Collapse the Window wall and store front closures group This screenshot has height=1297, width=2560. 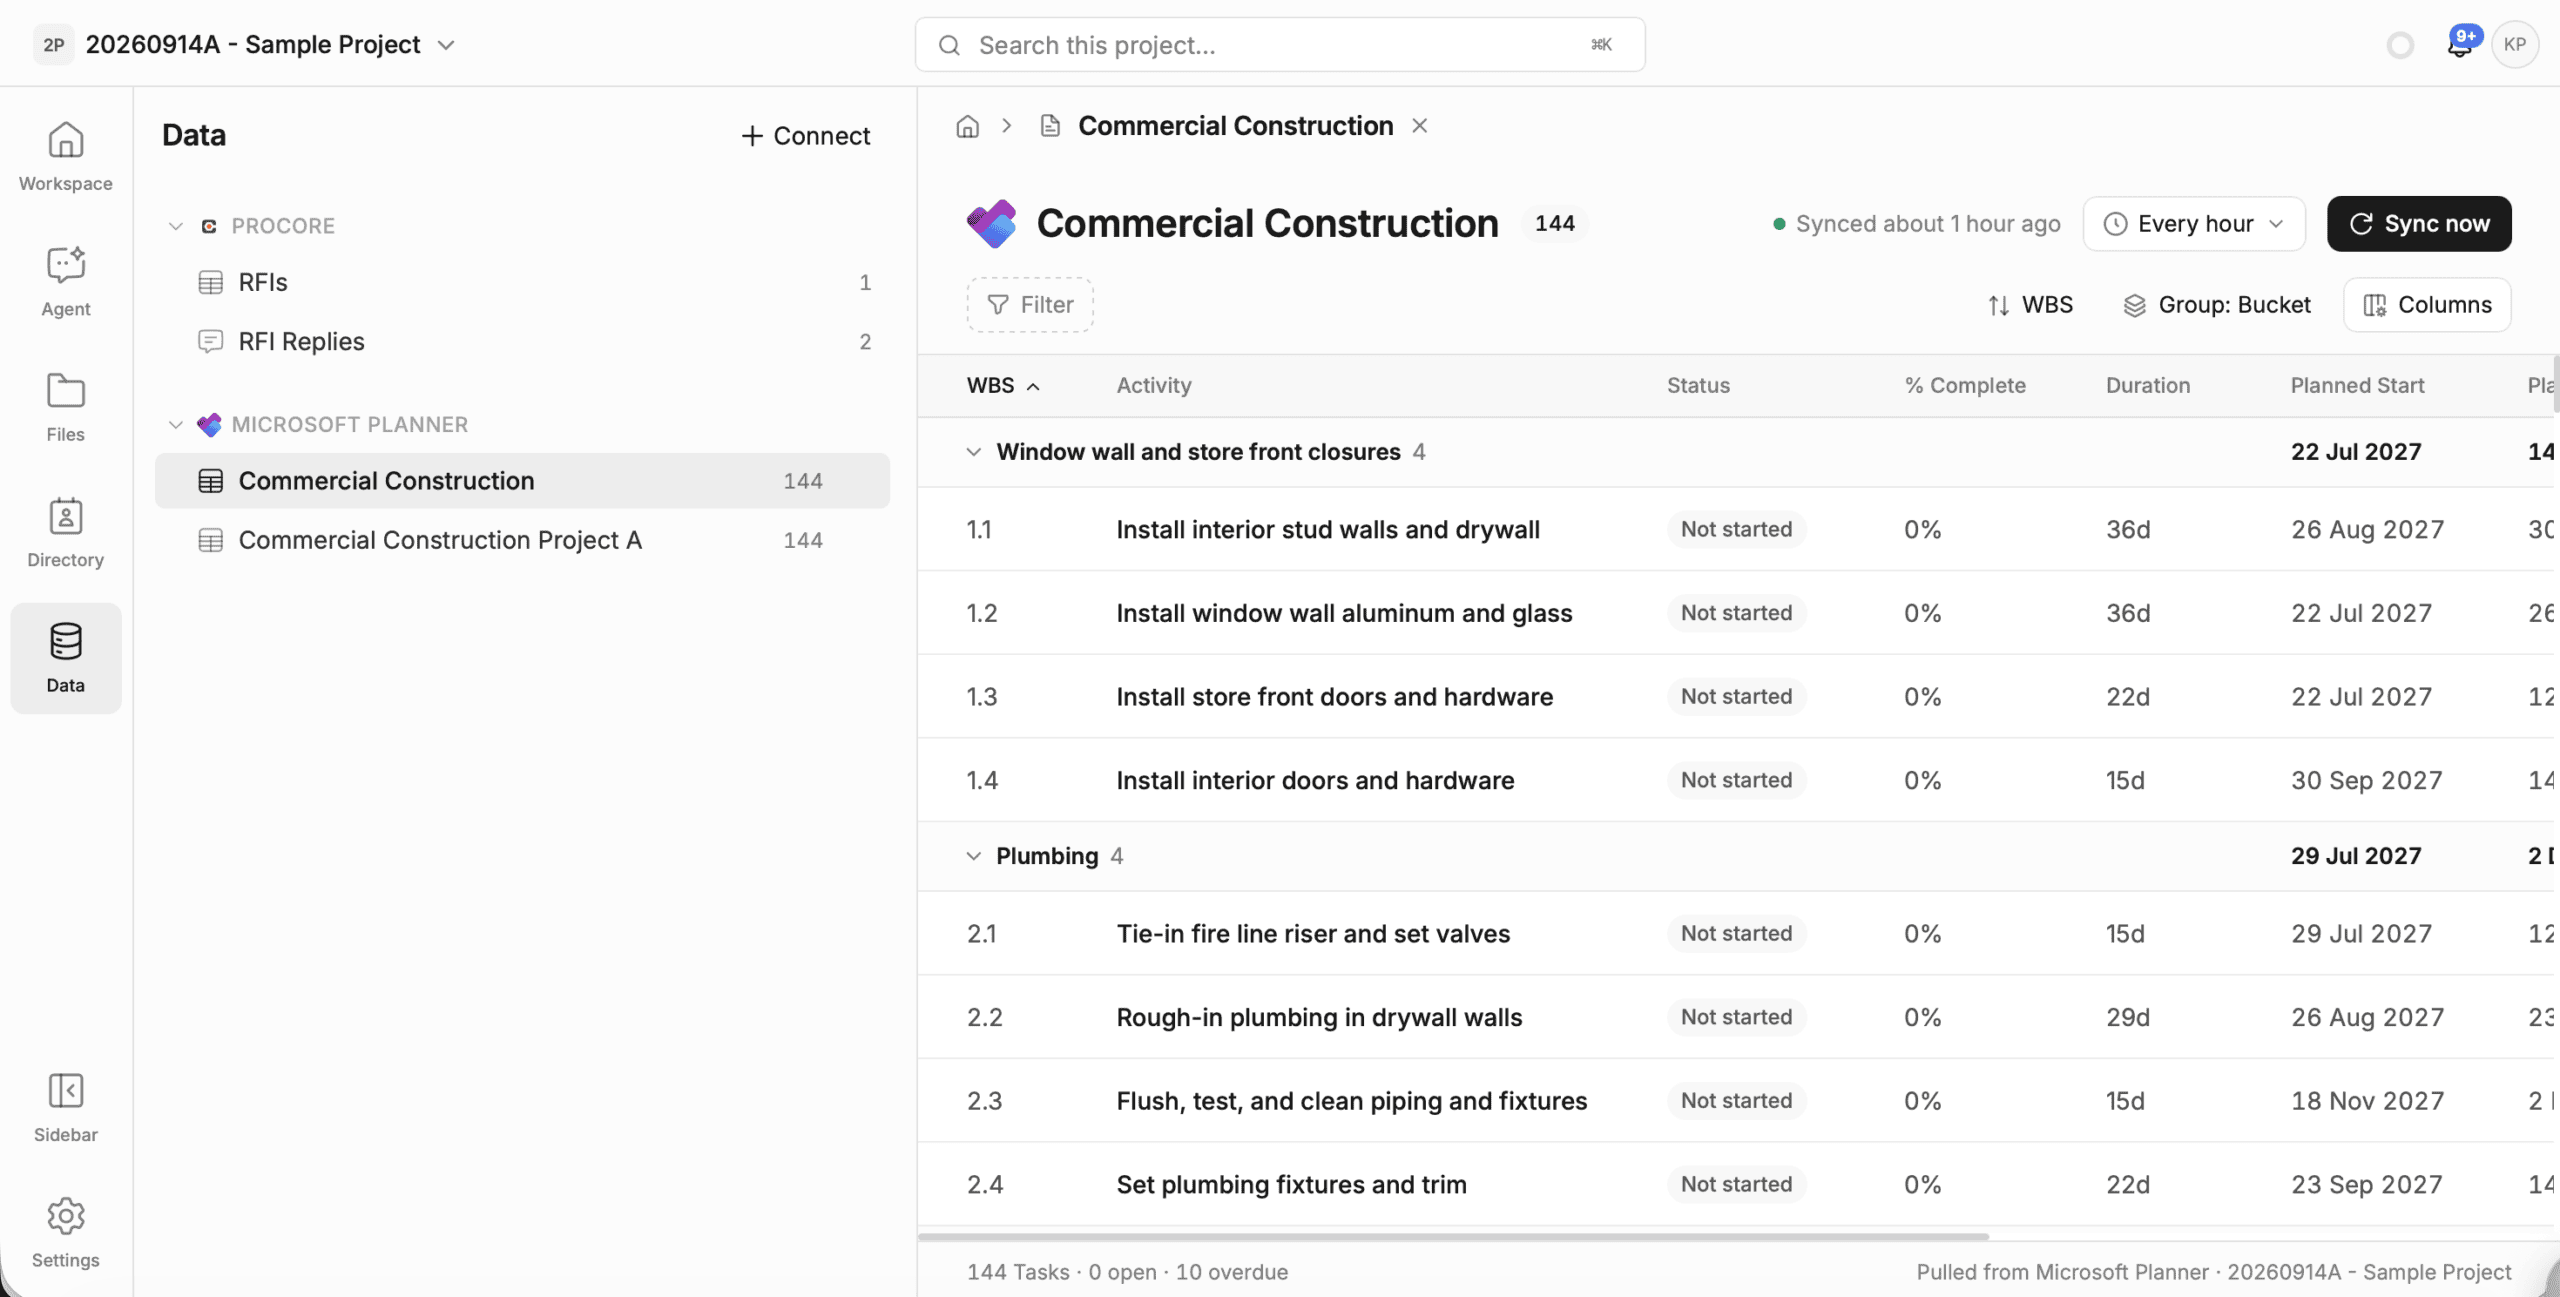(x=973, y=452)
